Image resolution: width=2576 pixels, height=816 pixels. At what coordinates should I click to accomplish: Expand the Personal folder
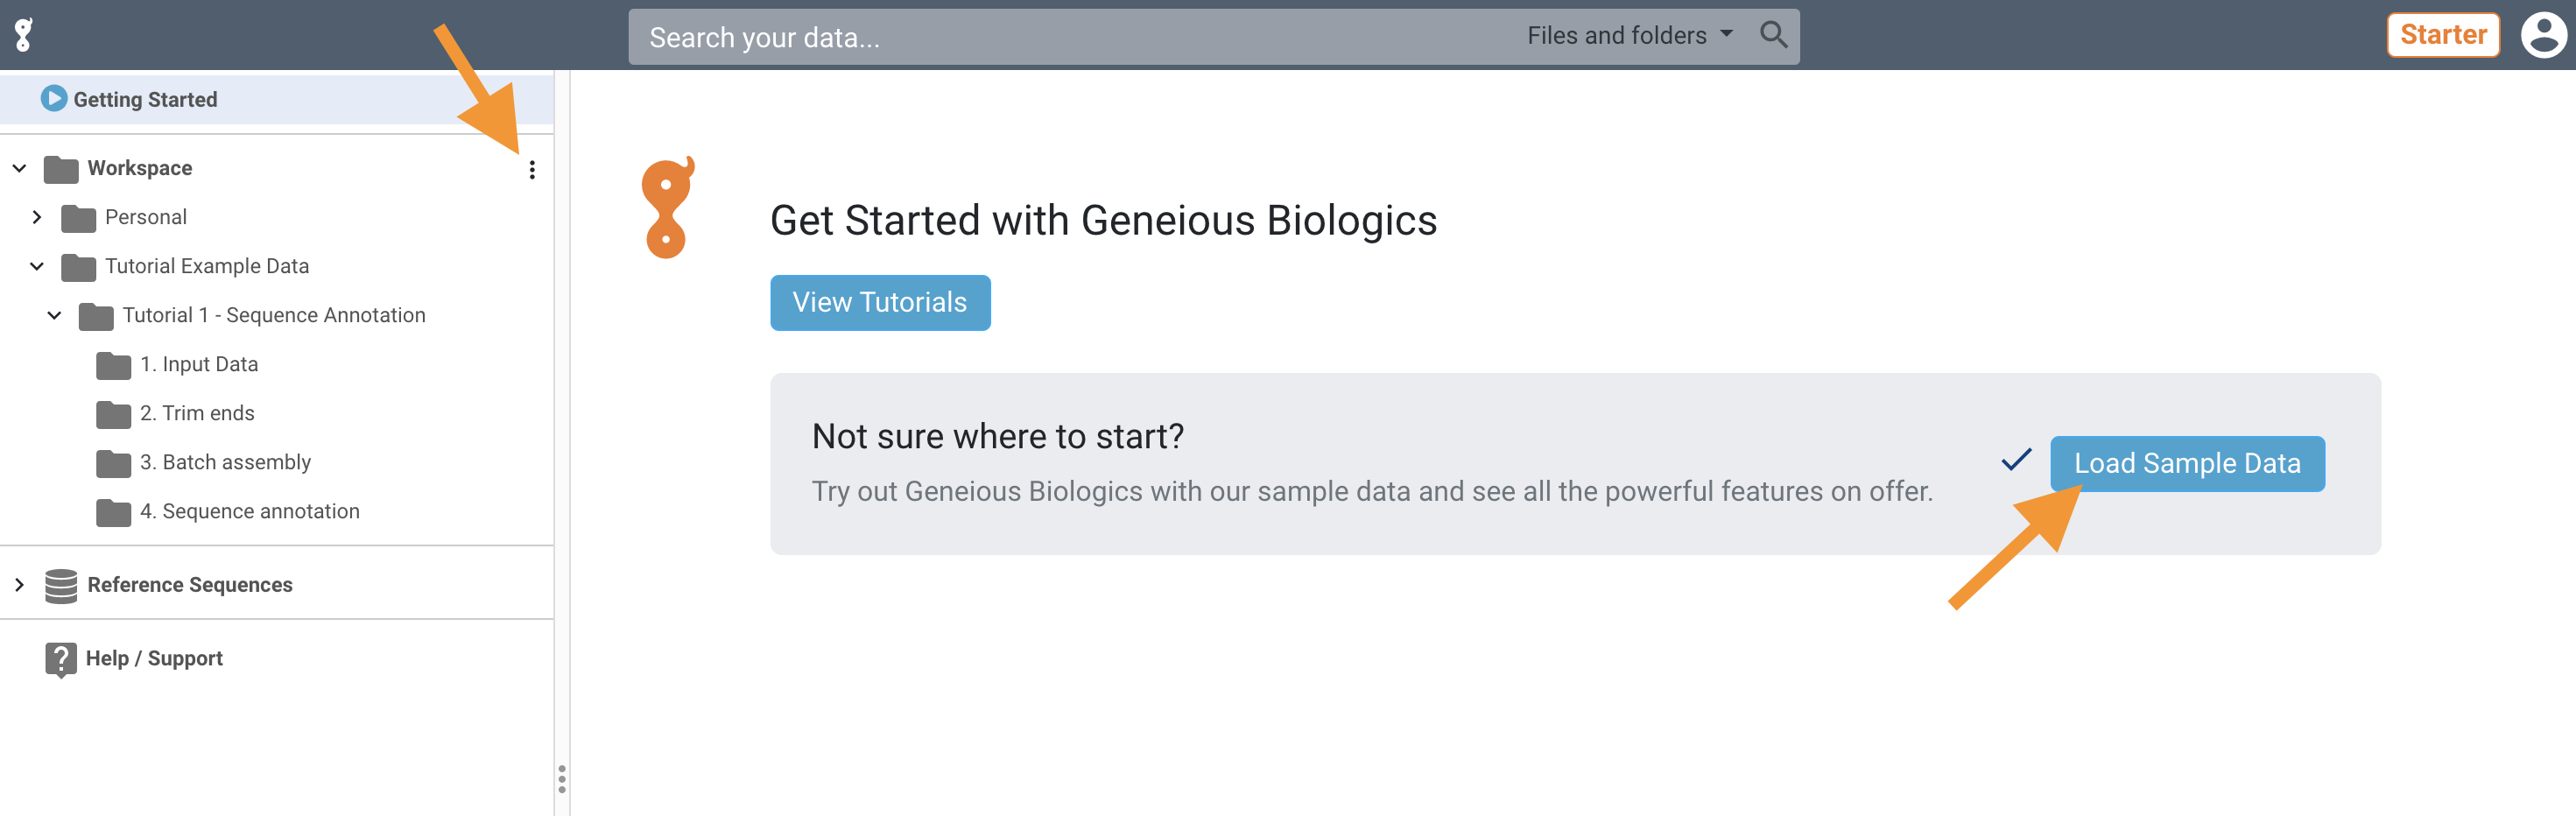tap(37, 217)
